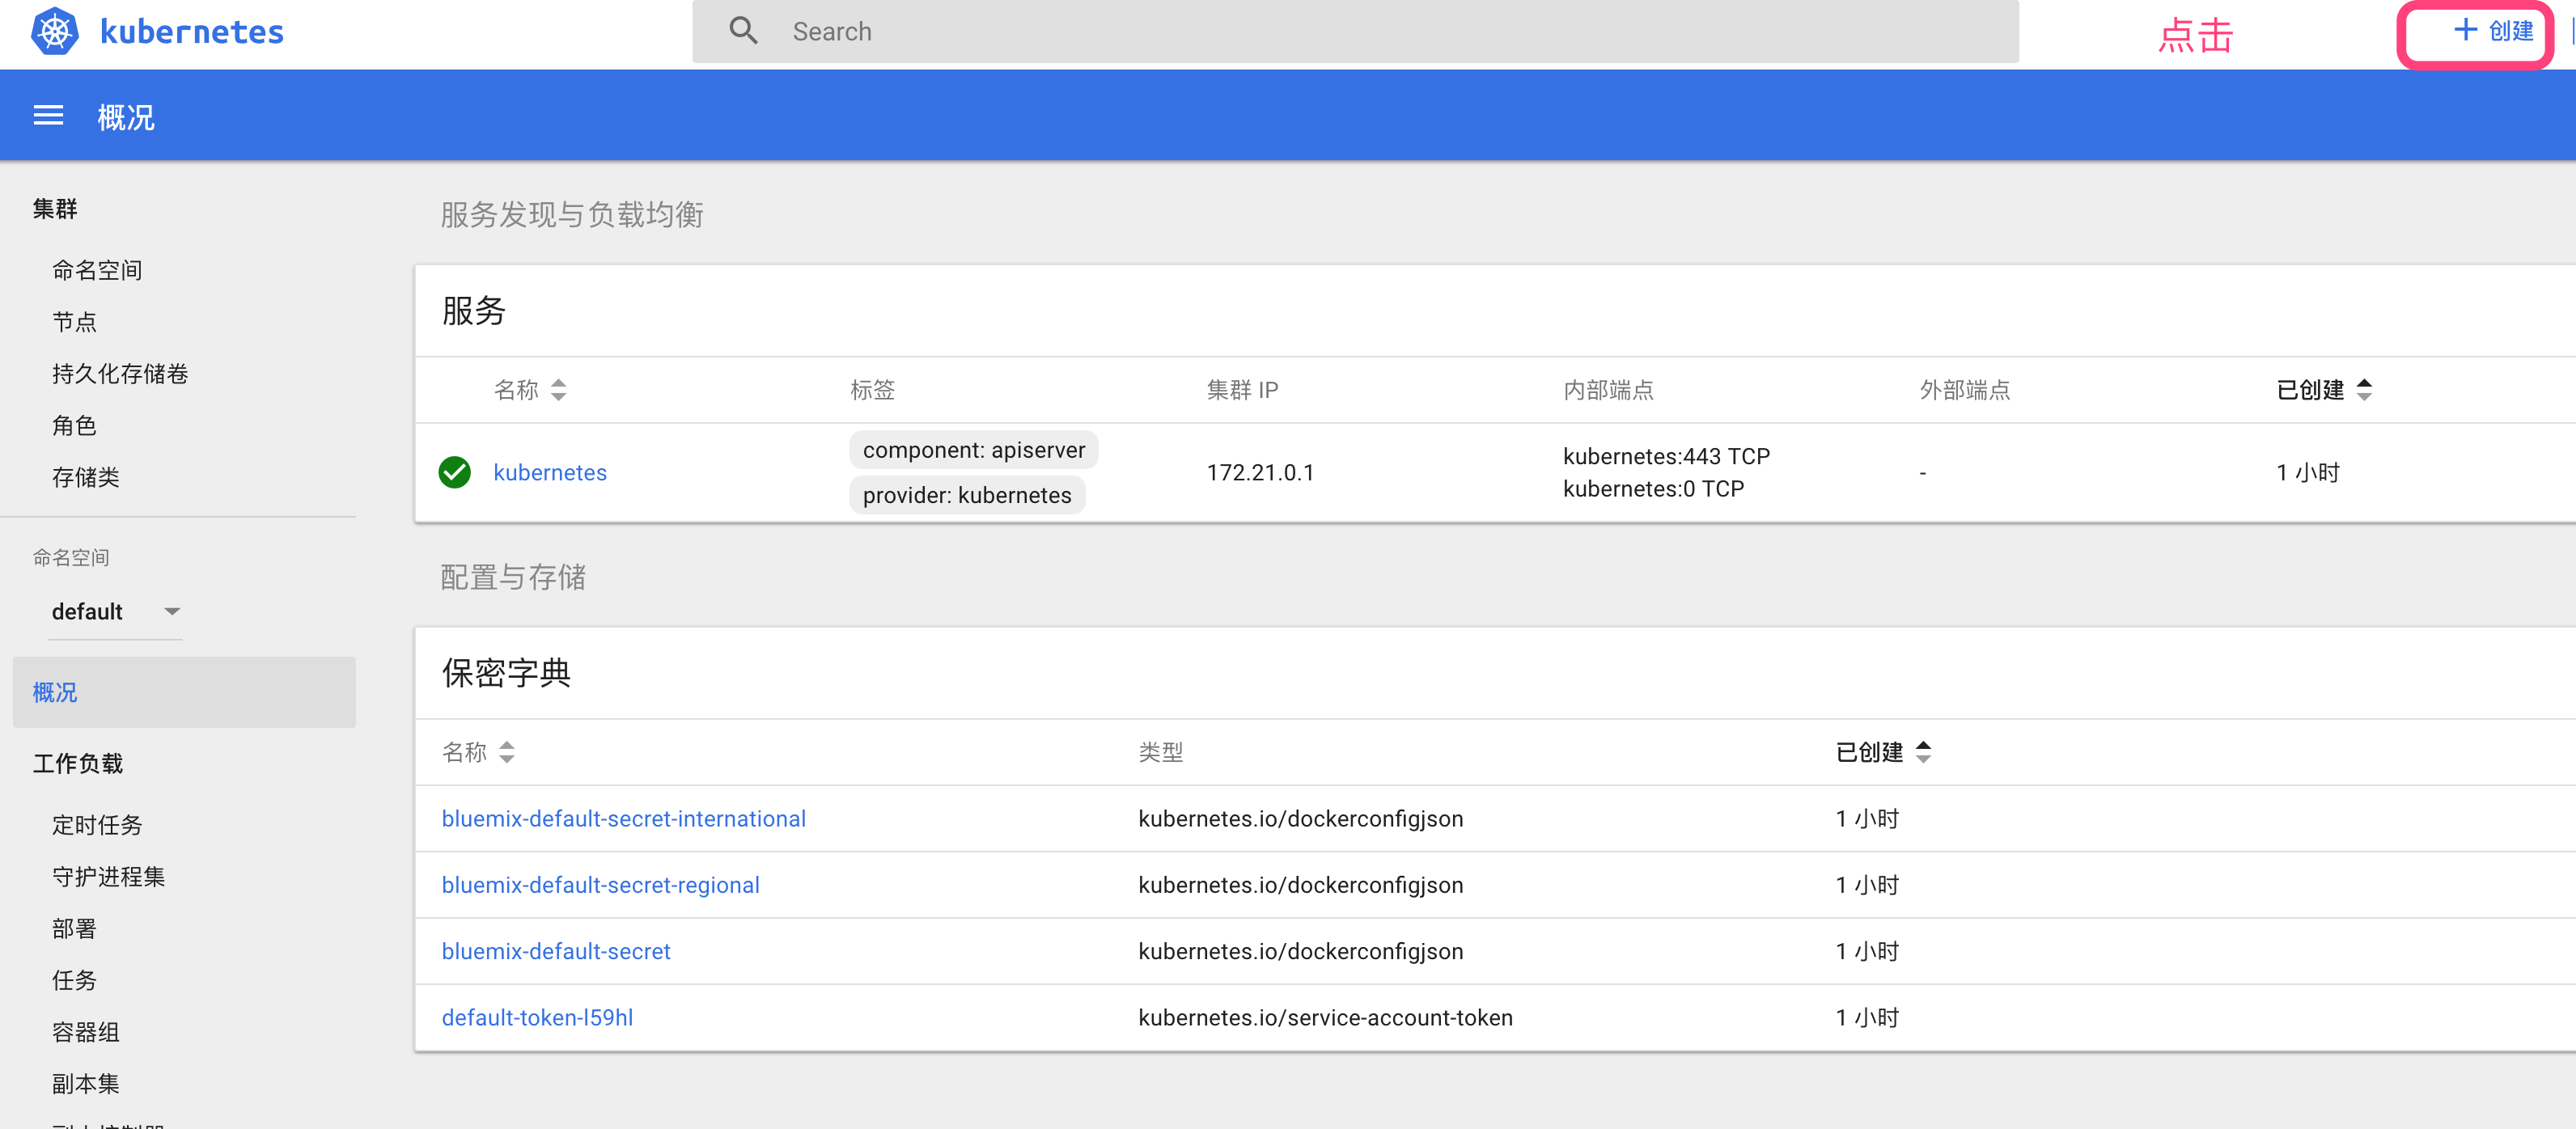The image size is (2576, 1129).
Task: Select 概况 overview sidebar item
Action: coord(55,692)
